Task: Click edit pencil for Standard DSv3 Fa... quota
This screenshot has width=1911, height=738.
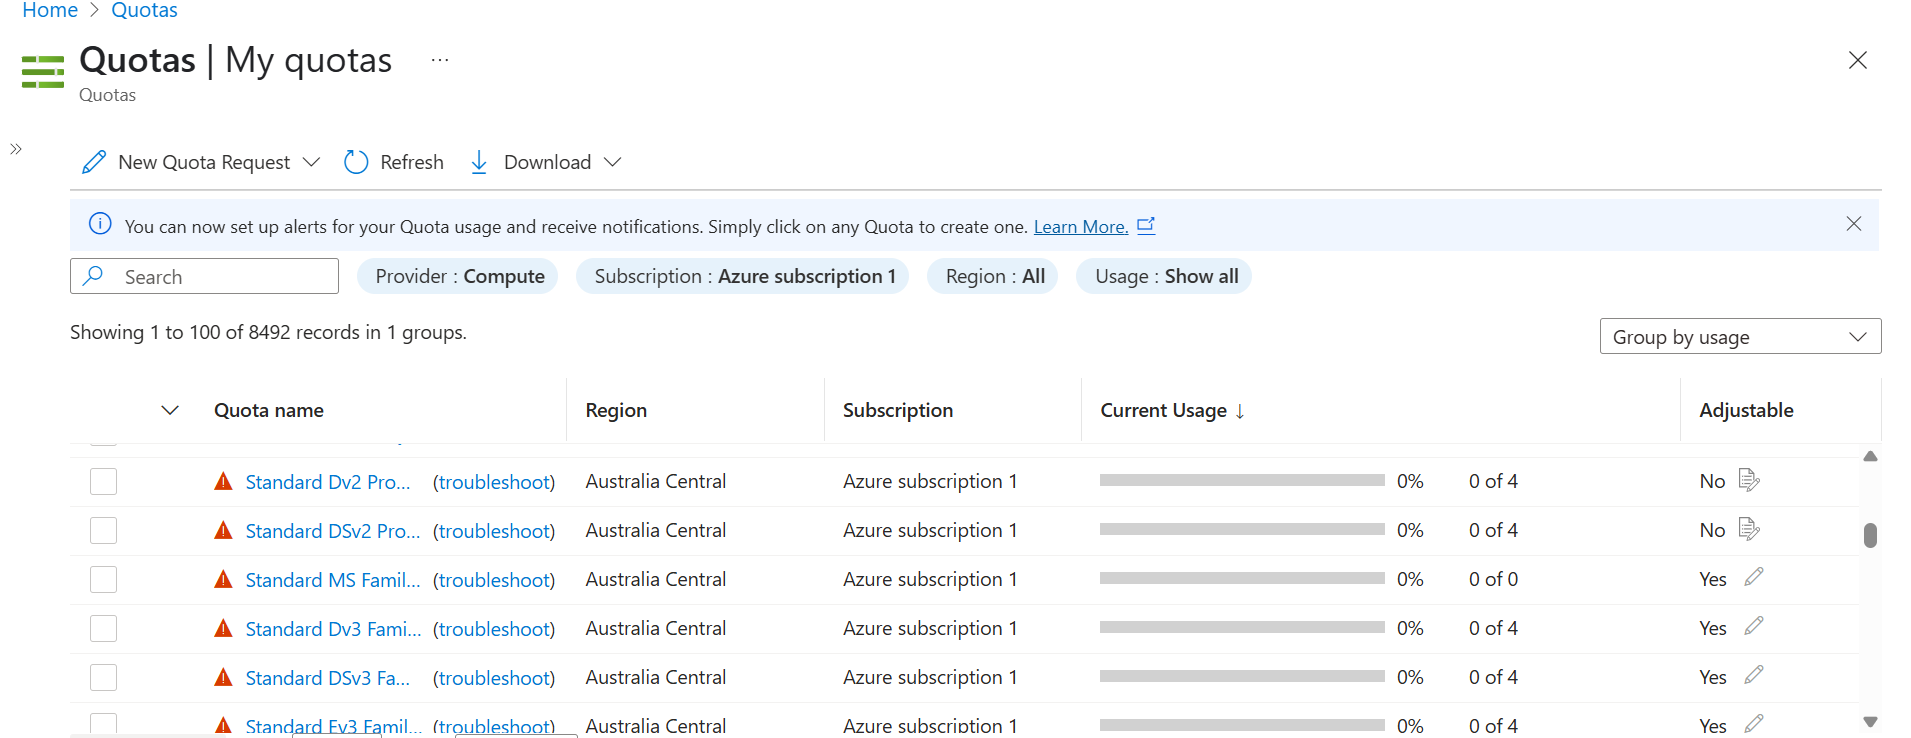Action: [1754, 675]
